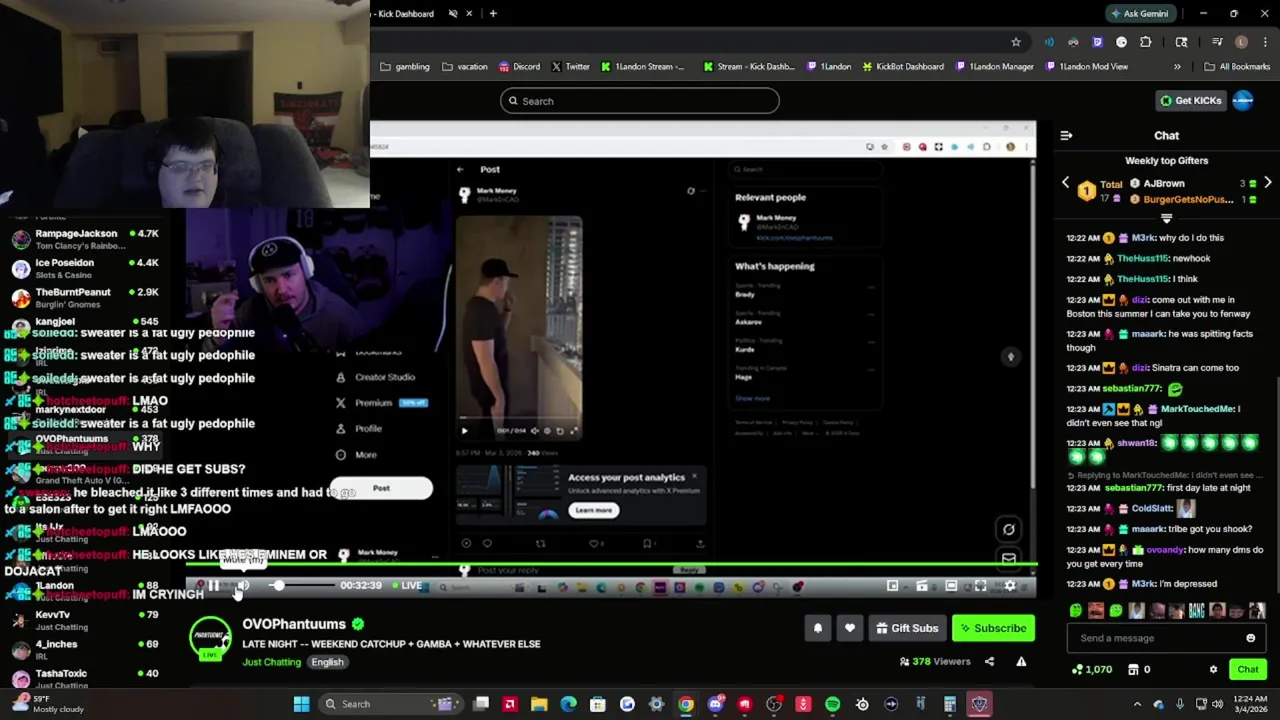This screenshot has width=1280, height=720.
Task: Open the player settings gear
Action: (1010, 586)
